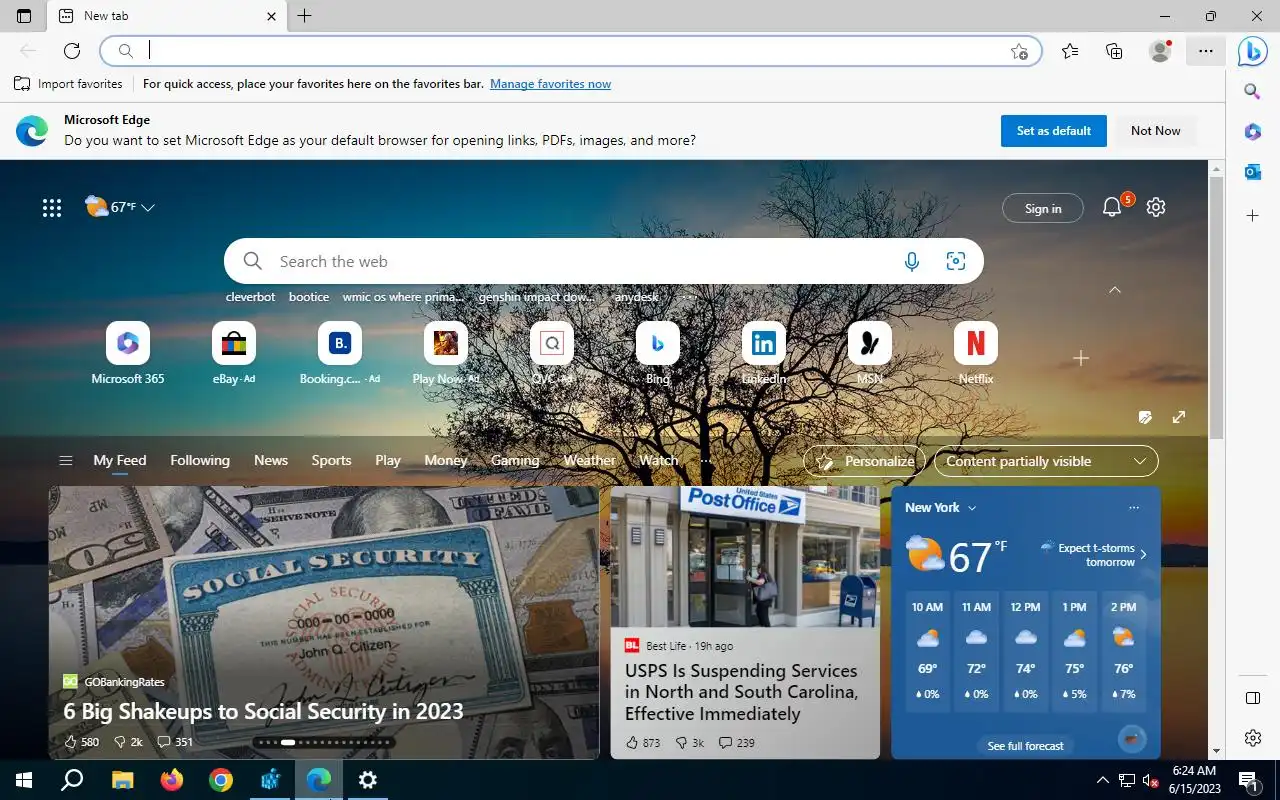
Task: Open notifications bell icon
Action: [1112, 207]
